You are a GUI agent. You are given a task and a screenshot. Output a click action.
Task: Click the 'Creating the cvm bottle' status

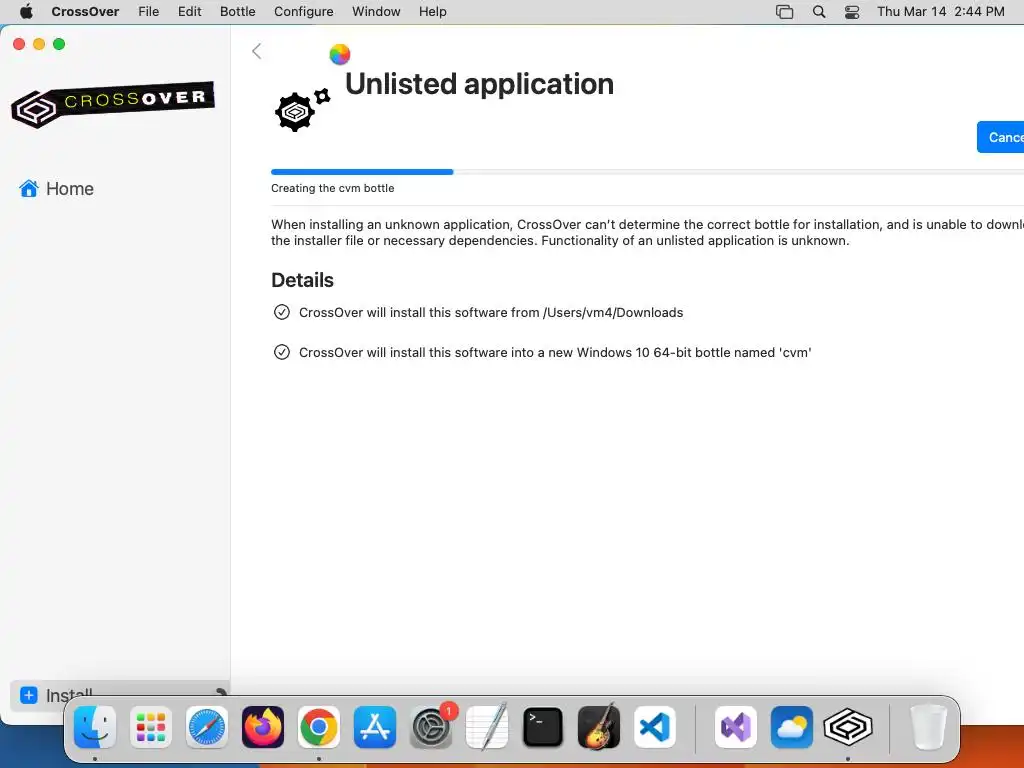pyautogui.click(x=332, y=188)
